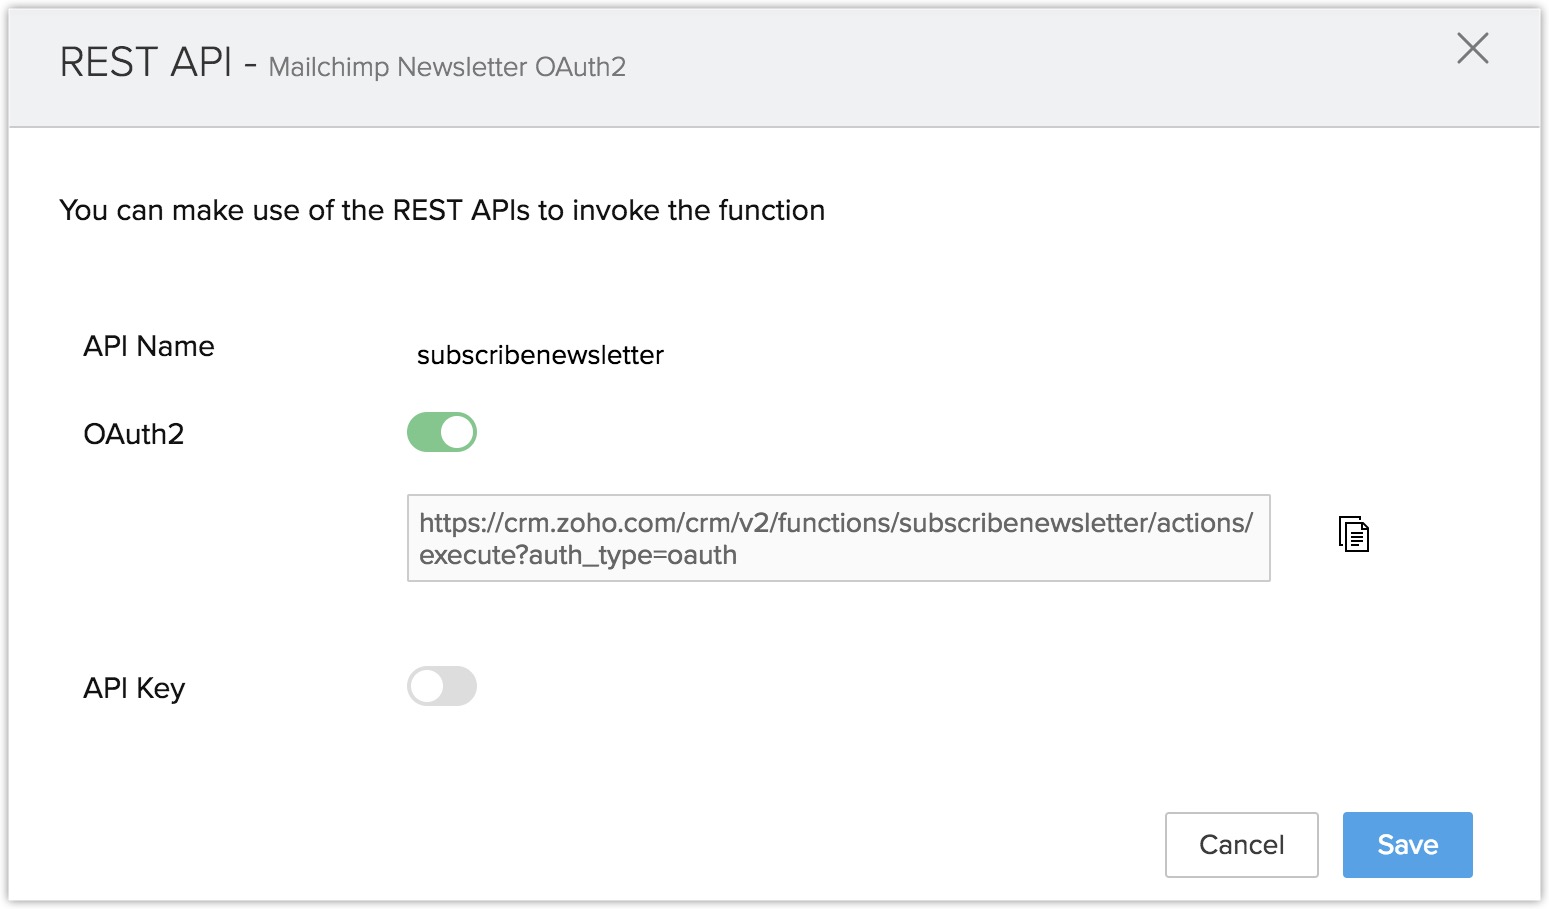Copy the OAuth2 REST API URL
Viewport: 1549px width, 909px height.
[1353, 534]
